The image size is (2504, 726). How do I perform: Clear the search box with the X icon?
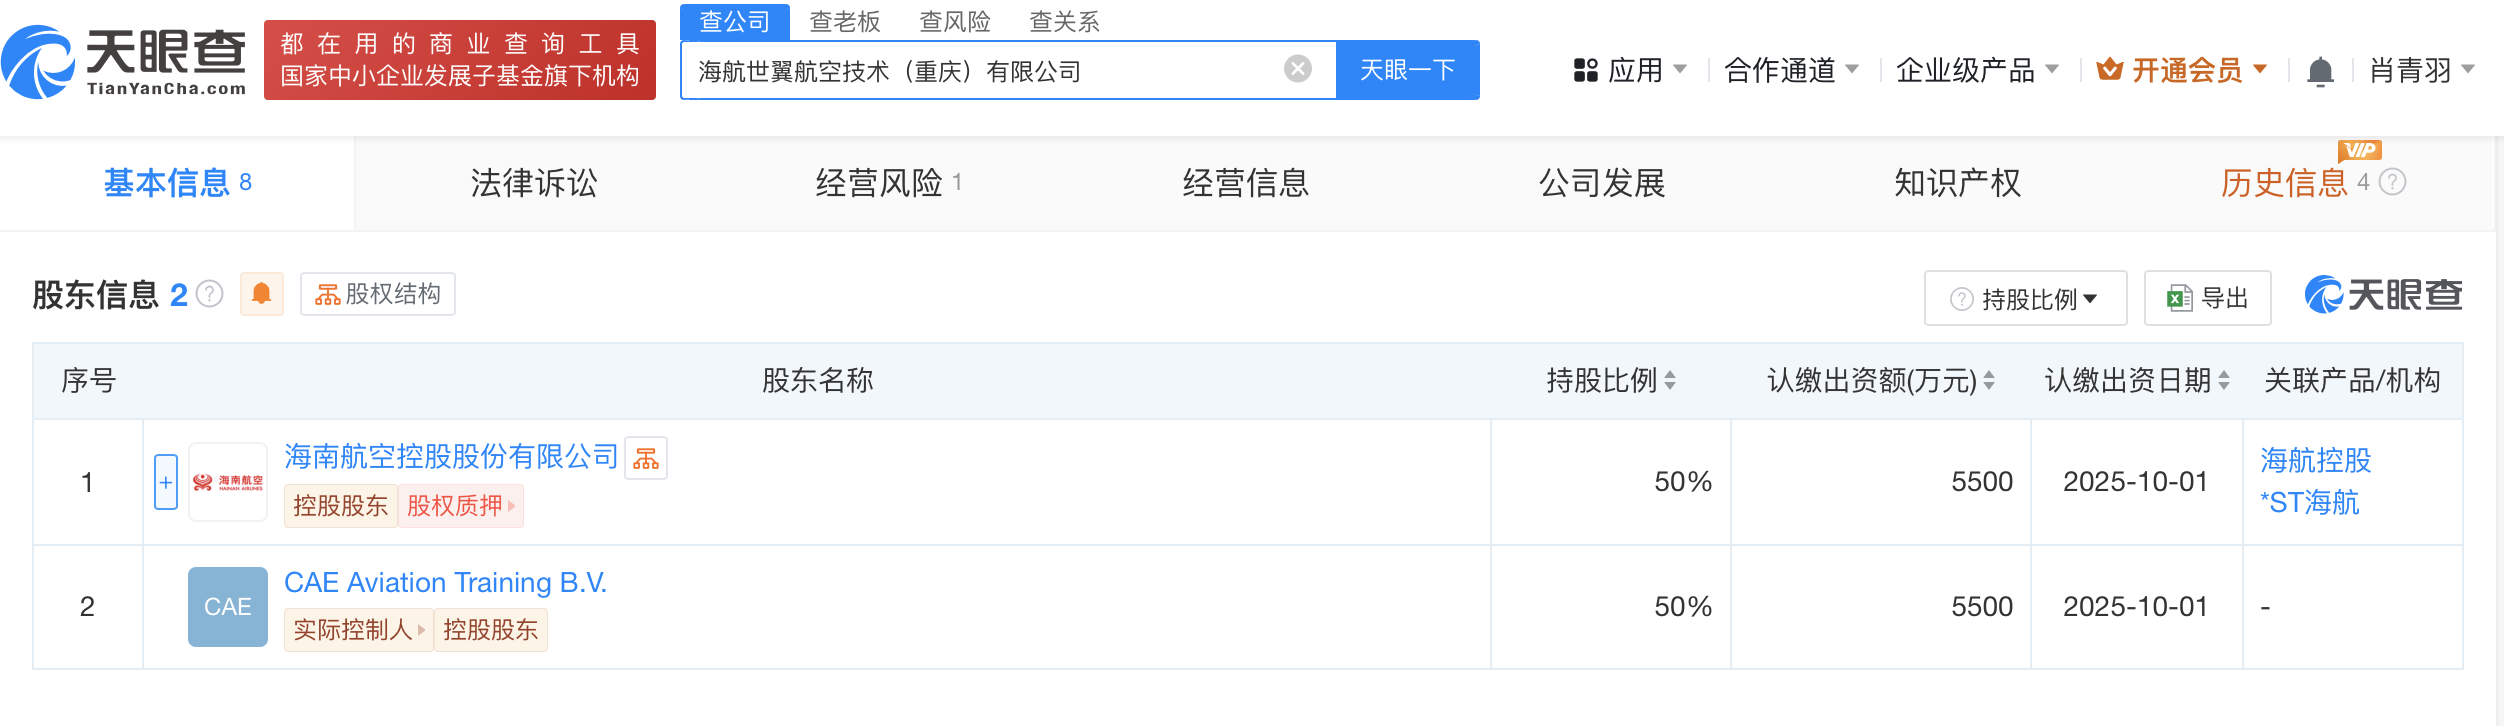(x=1298, y=69)
